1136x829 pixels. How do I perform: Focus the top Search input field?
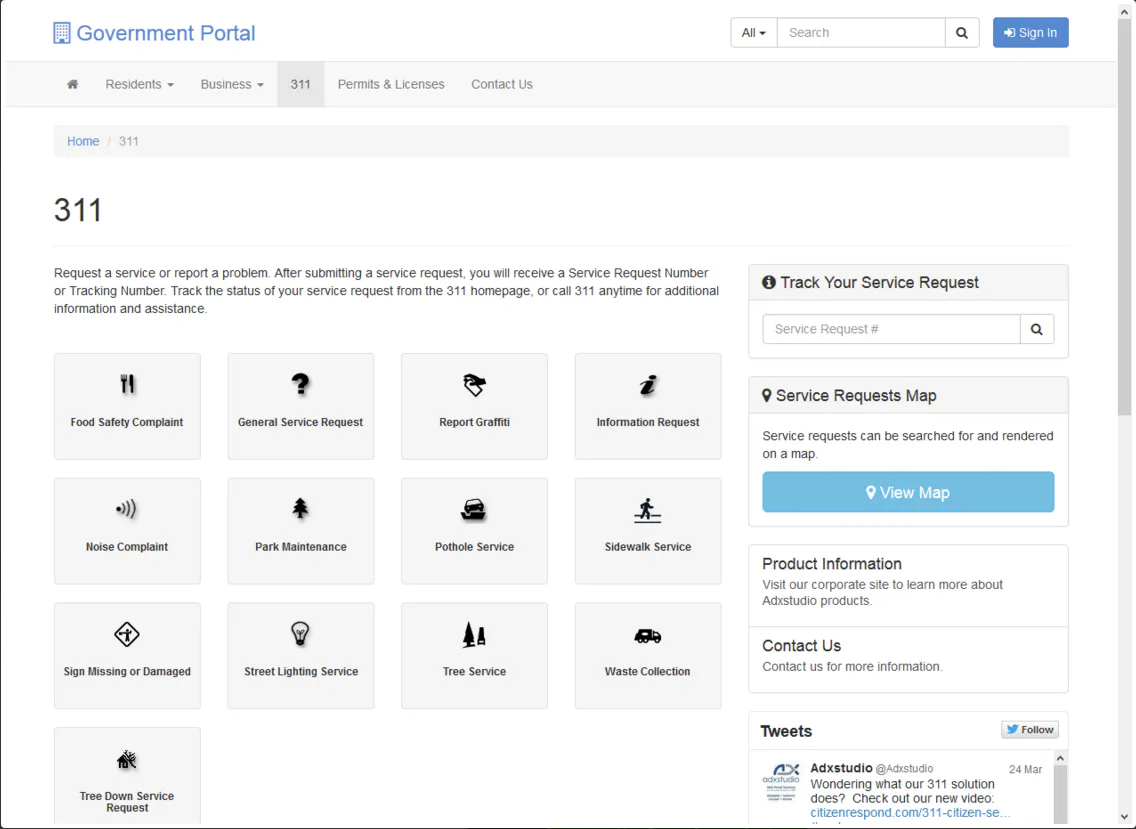861,33
